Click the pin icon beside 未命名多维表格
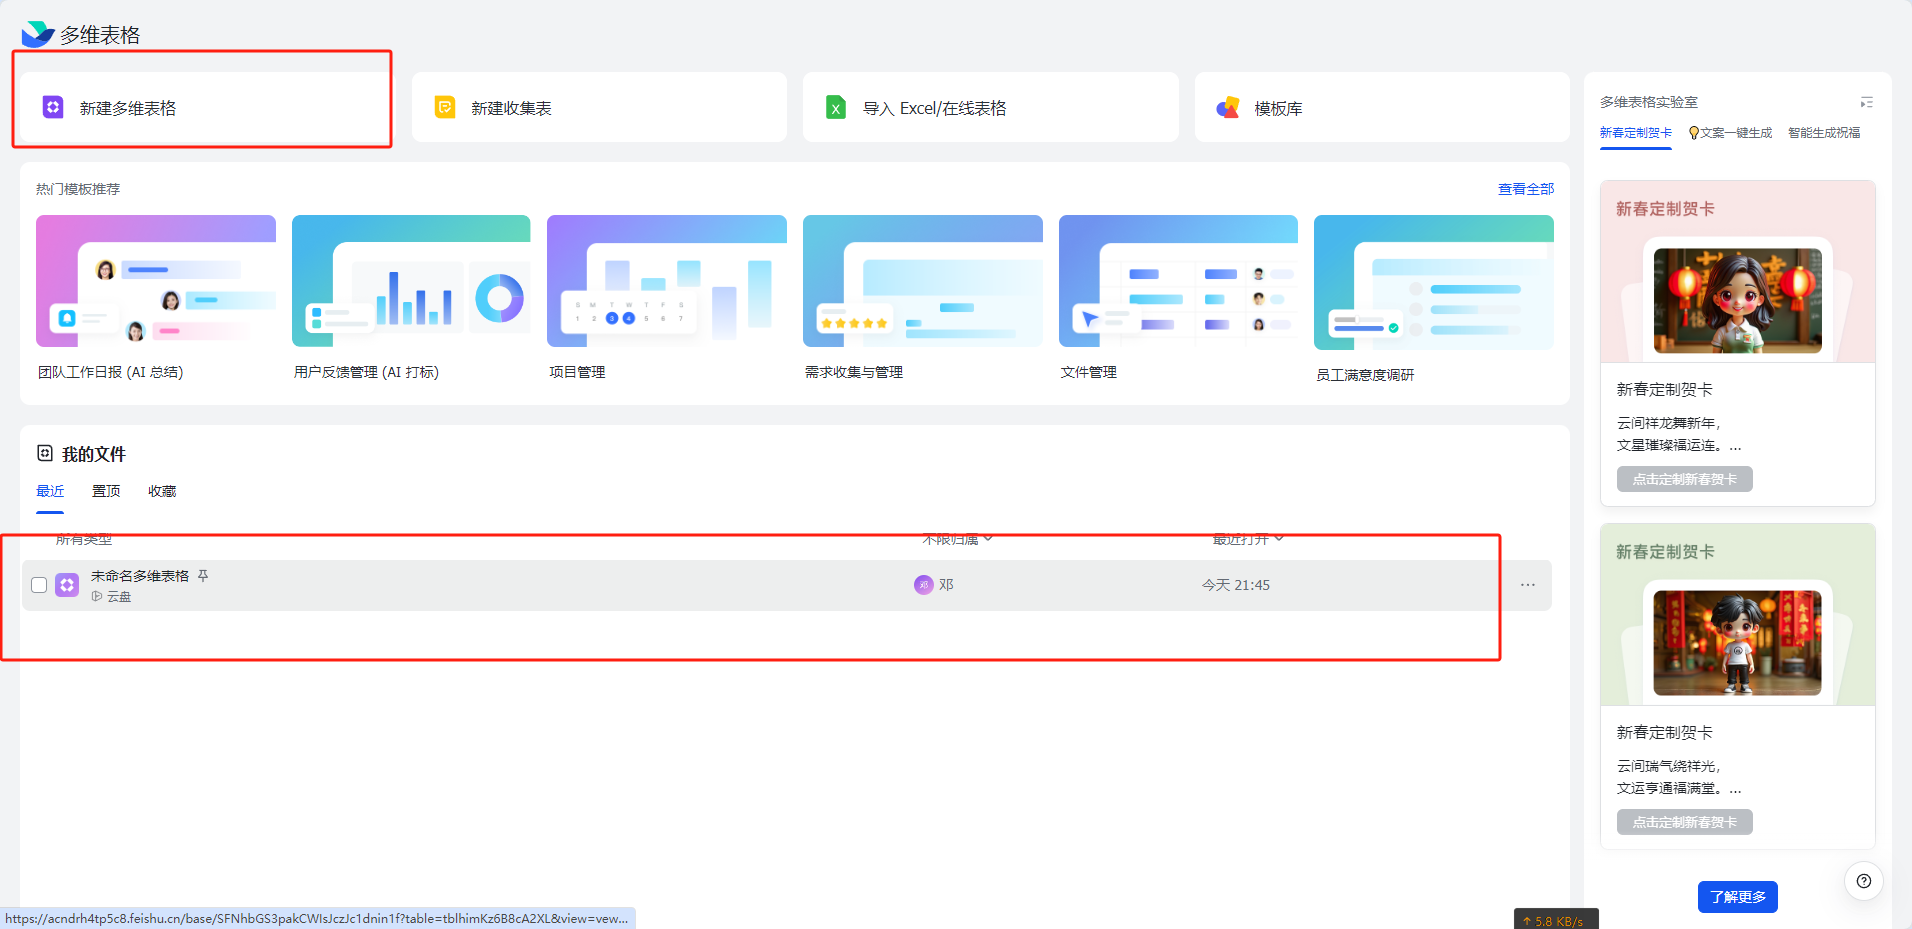This screenshot has width=1912, height=929. [203, 576]
